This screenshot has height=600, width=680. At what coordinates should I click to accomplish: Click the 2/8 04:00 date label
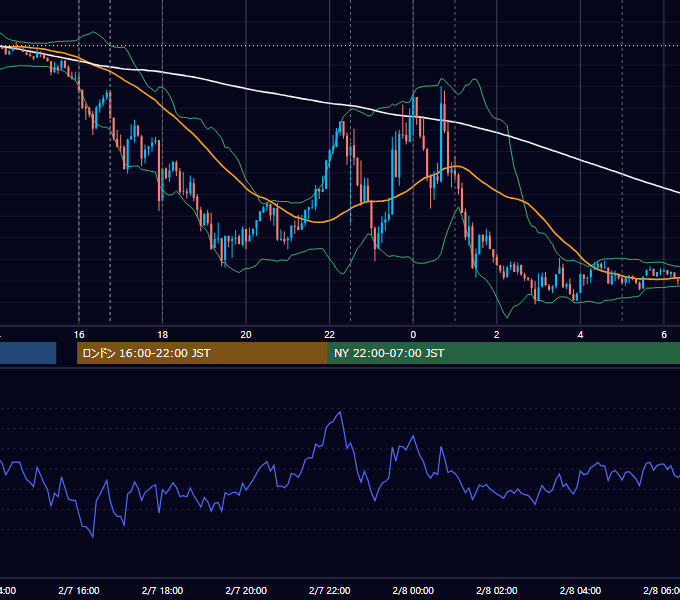click(580, 590)
